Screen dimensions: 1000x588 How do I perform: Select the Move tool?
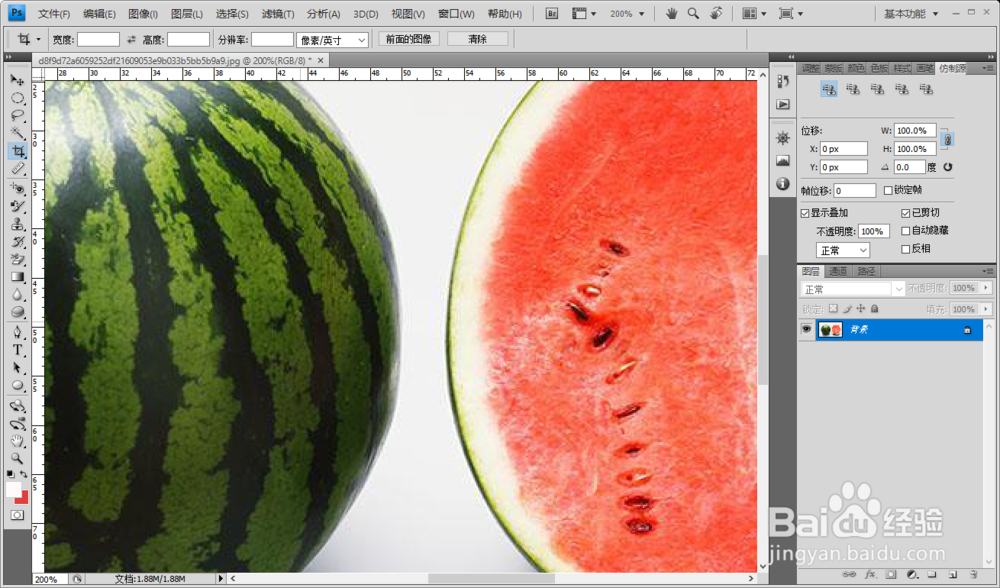(x=17, y=80)
